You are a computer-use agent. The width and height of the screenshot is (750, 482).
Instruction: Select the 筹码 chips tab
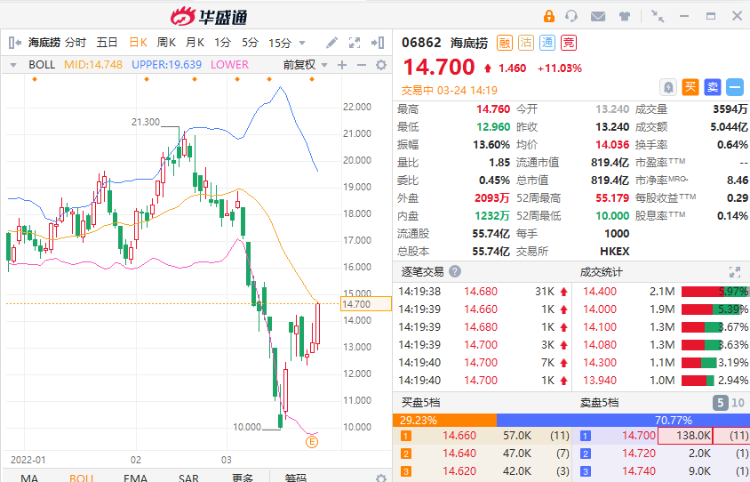click(296, 478)
